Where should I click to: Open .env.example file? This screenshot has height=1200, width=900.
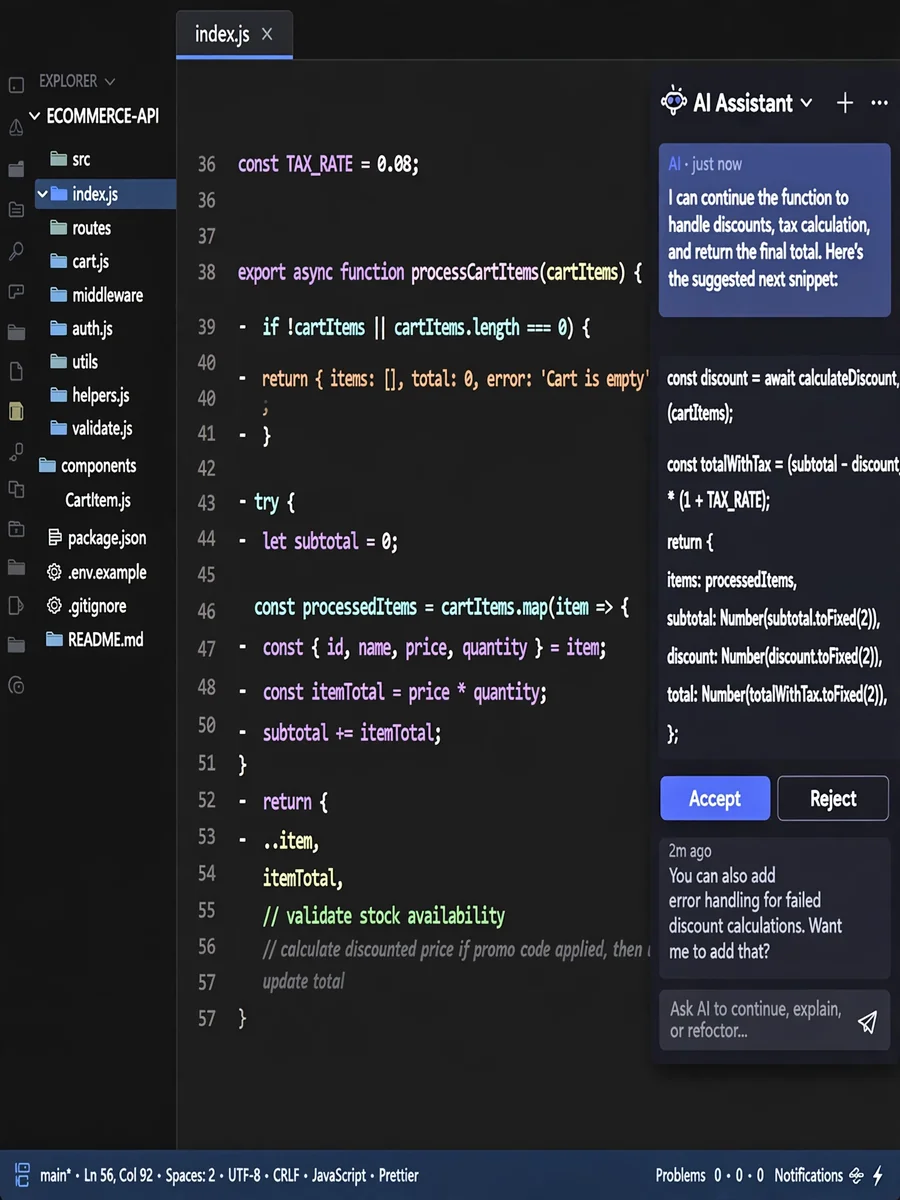97,572
